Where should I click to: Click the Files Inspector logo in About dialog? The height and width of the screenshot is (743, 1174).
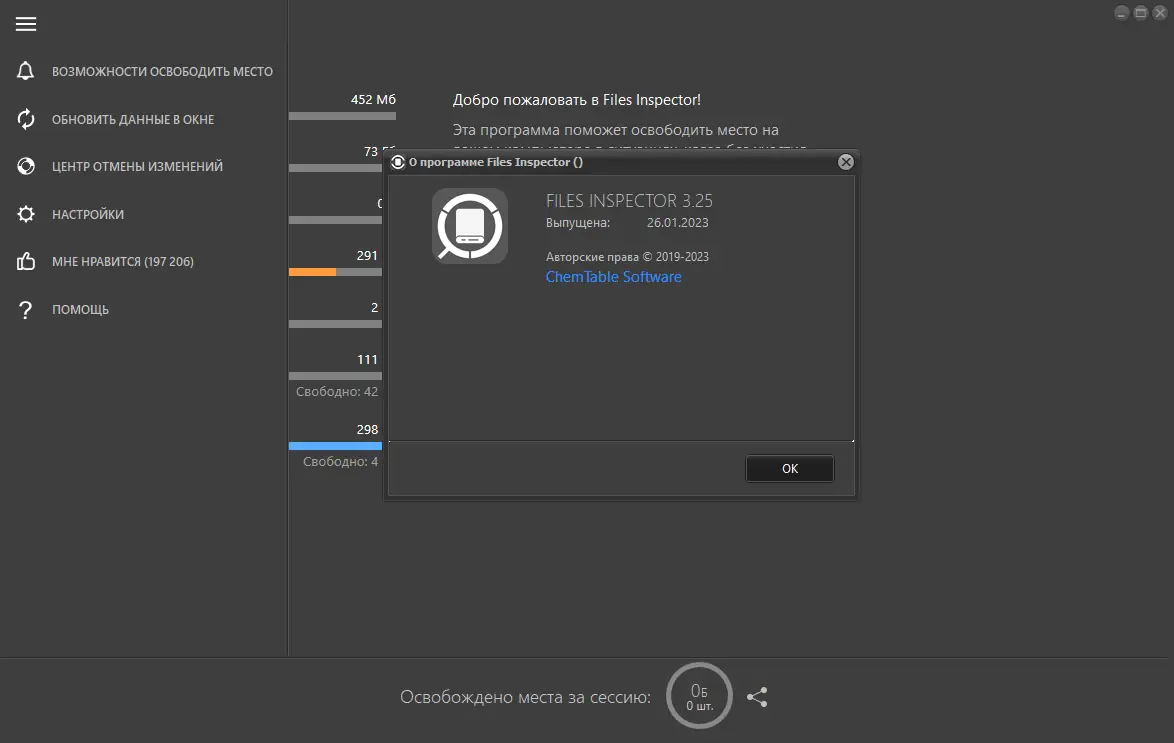(x=469, y=226)
